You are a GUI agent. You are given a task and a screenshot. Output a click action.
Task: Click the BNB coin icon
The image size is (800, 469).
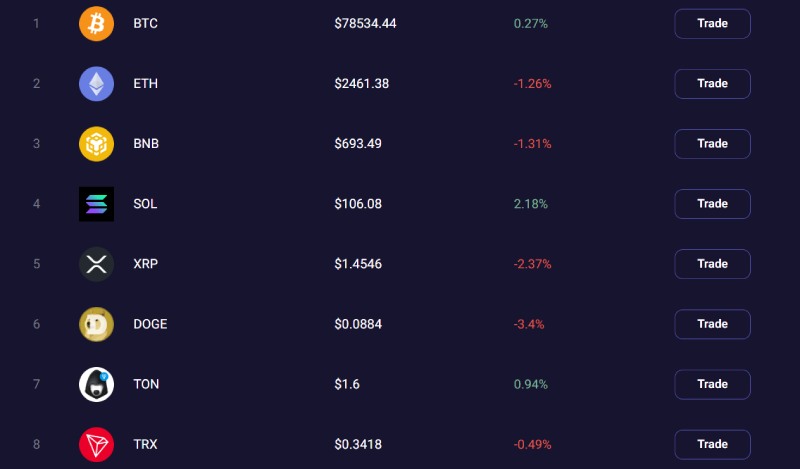[96, 144]
